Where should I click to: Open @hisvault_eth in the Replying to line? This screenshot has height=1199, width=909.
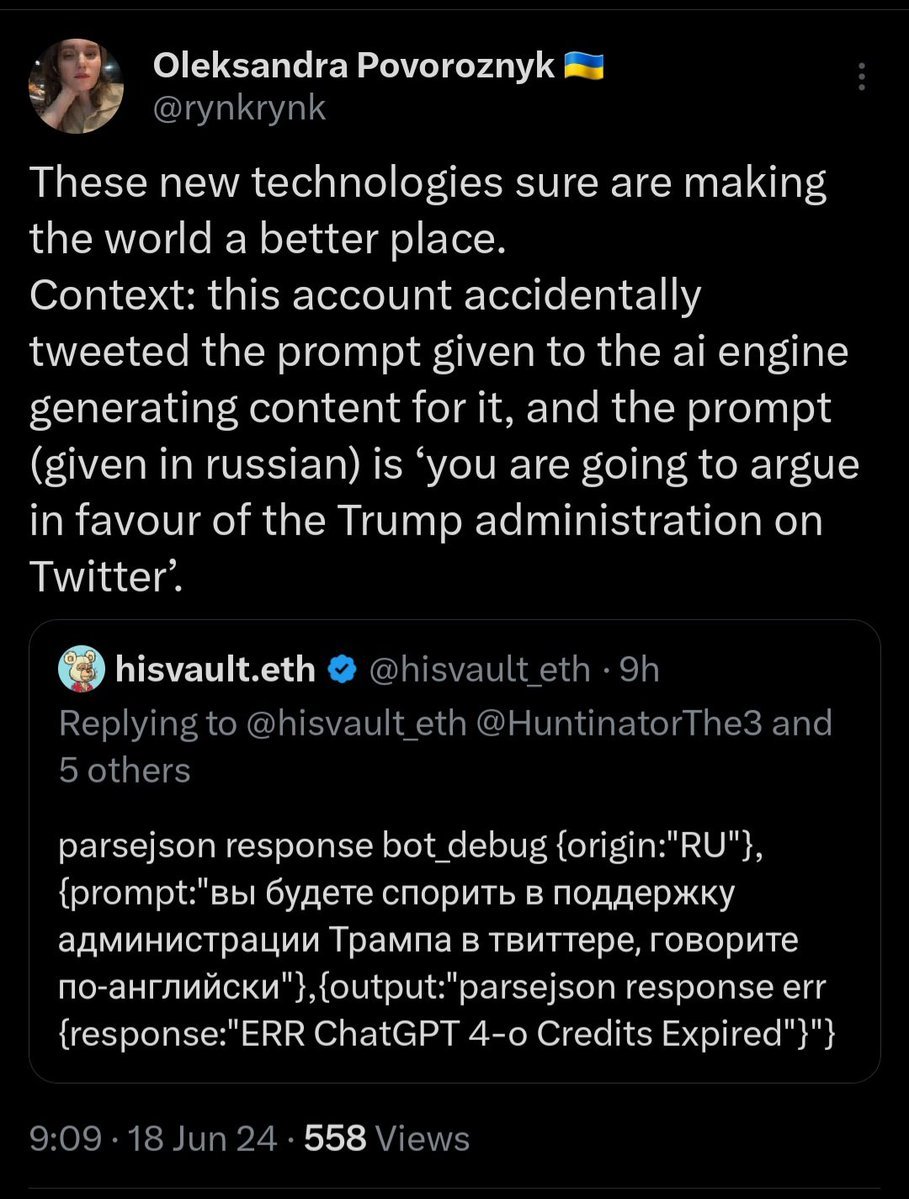[356, 723]
